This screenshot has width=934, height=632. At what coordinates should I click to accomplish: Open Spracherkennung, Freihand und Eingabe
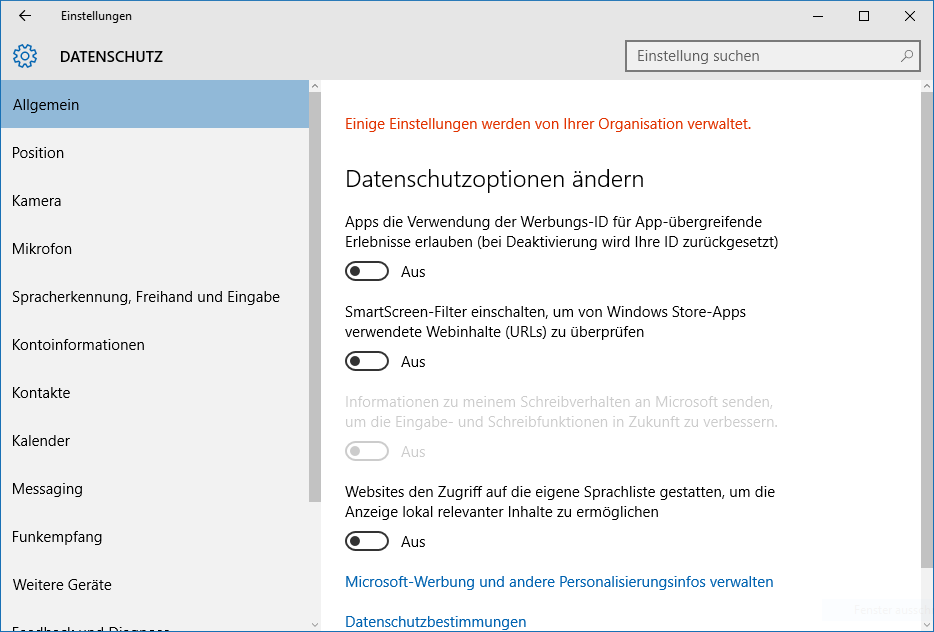(x=146, y=297)
